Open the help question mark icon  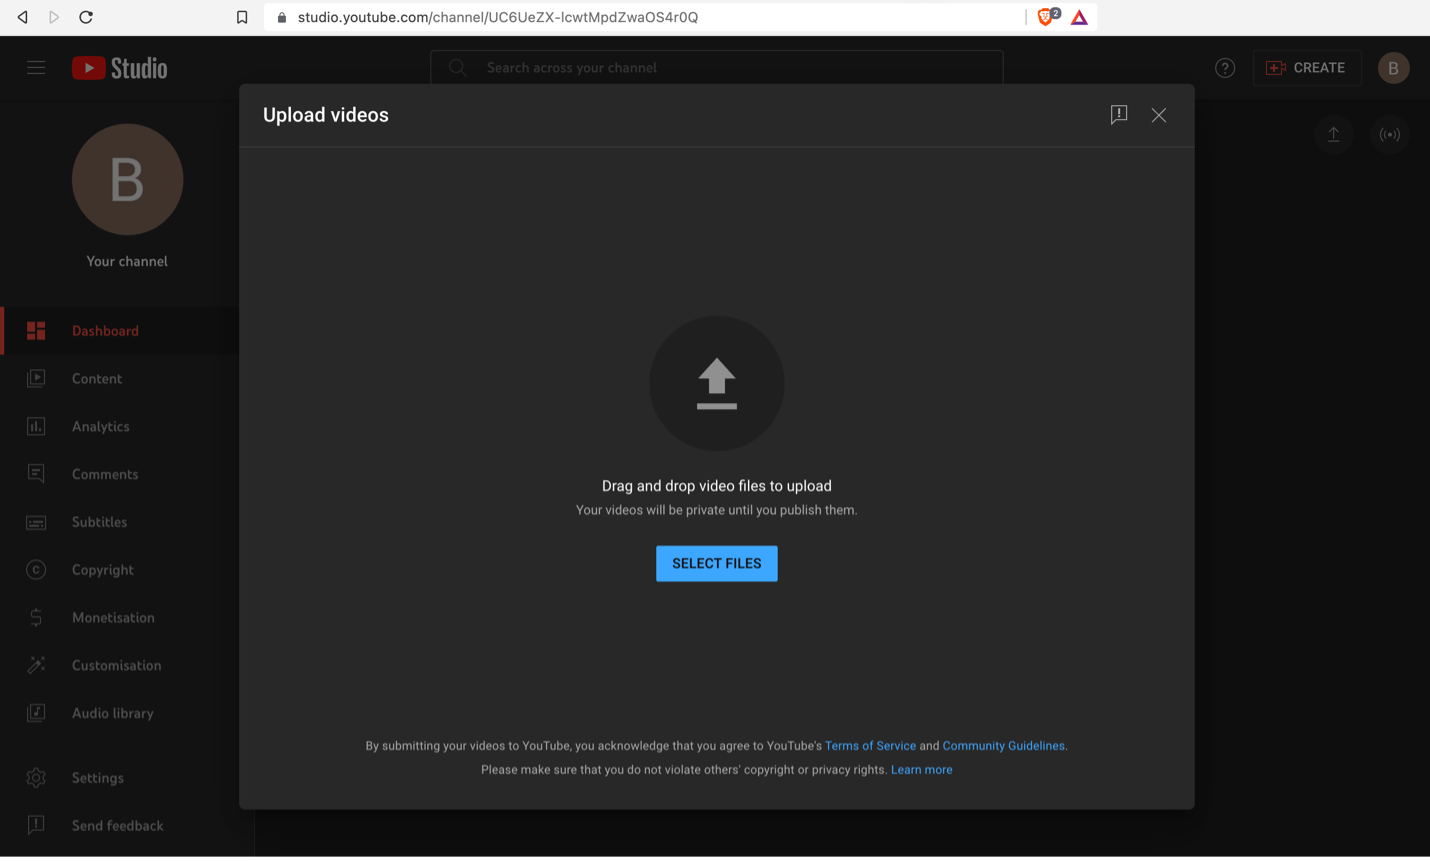pyautogui.click(x=1224, y=68)
